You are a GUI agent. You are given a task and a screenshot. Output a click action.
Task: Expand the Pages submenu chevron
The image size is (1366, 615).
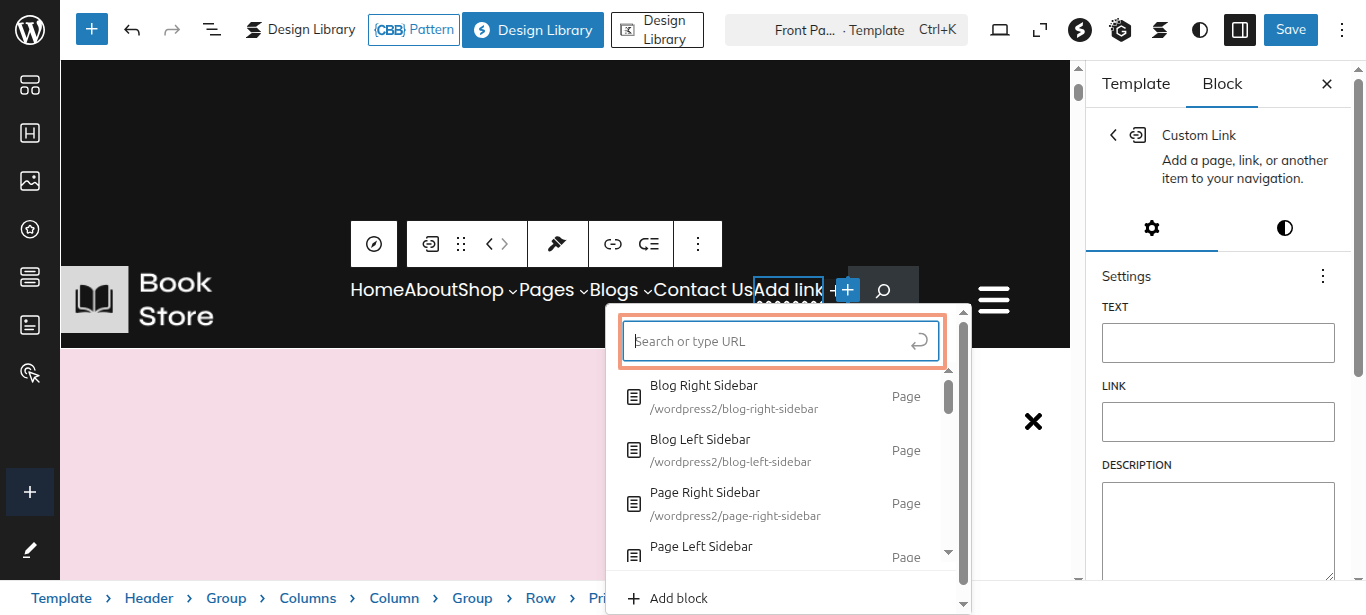pyautogui.click(x=583, y=292)
